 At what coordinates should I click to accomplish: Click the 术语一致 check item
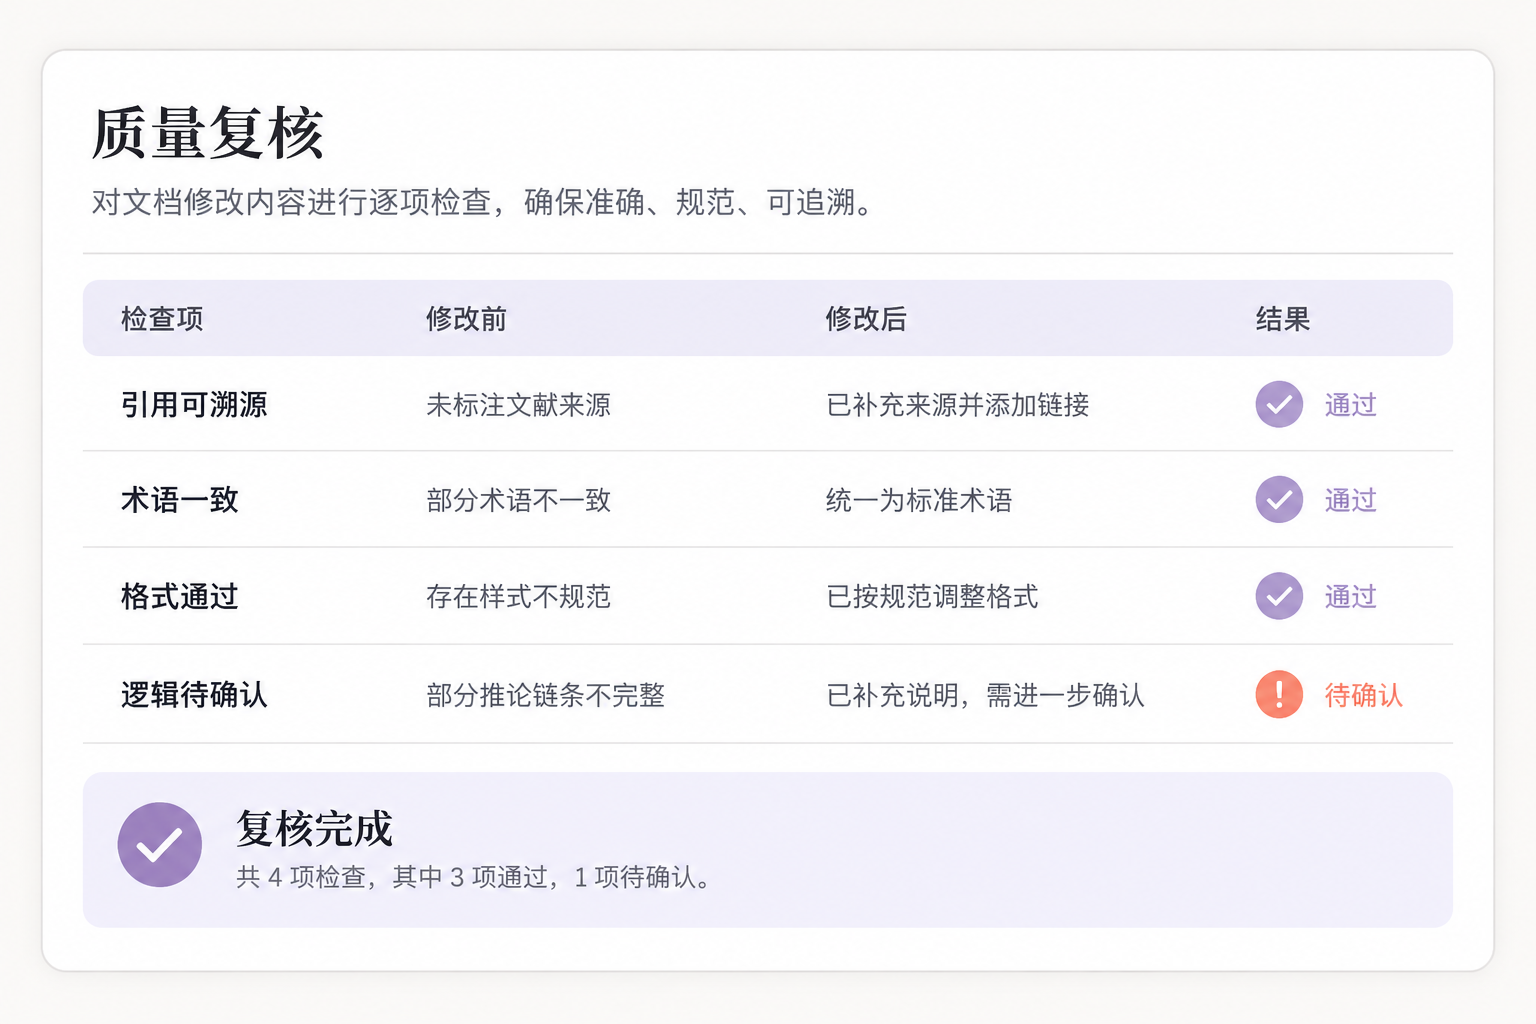point(180,500)
